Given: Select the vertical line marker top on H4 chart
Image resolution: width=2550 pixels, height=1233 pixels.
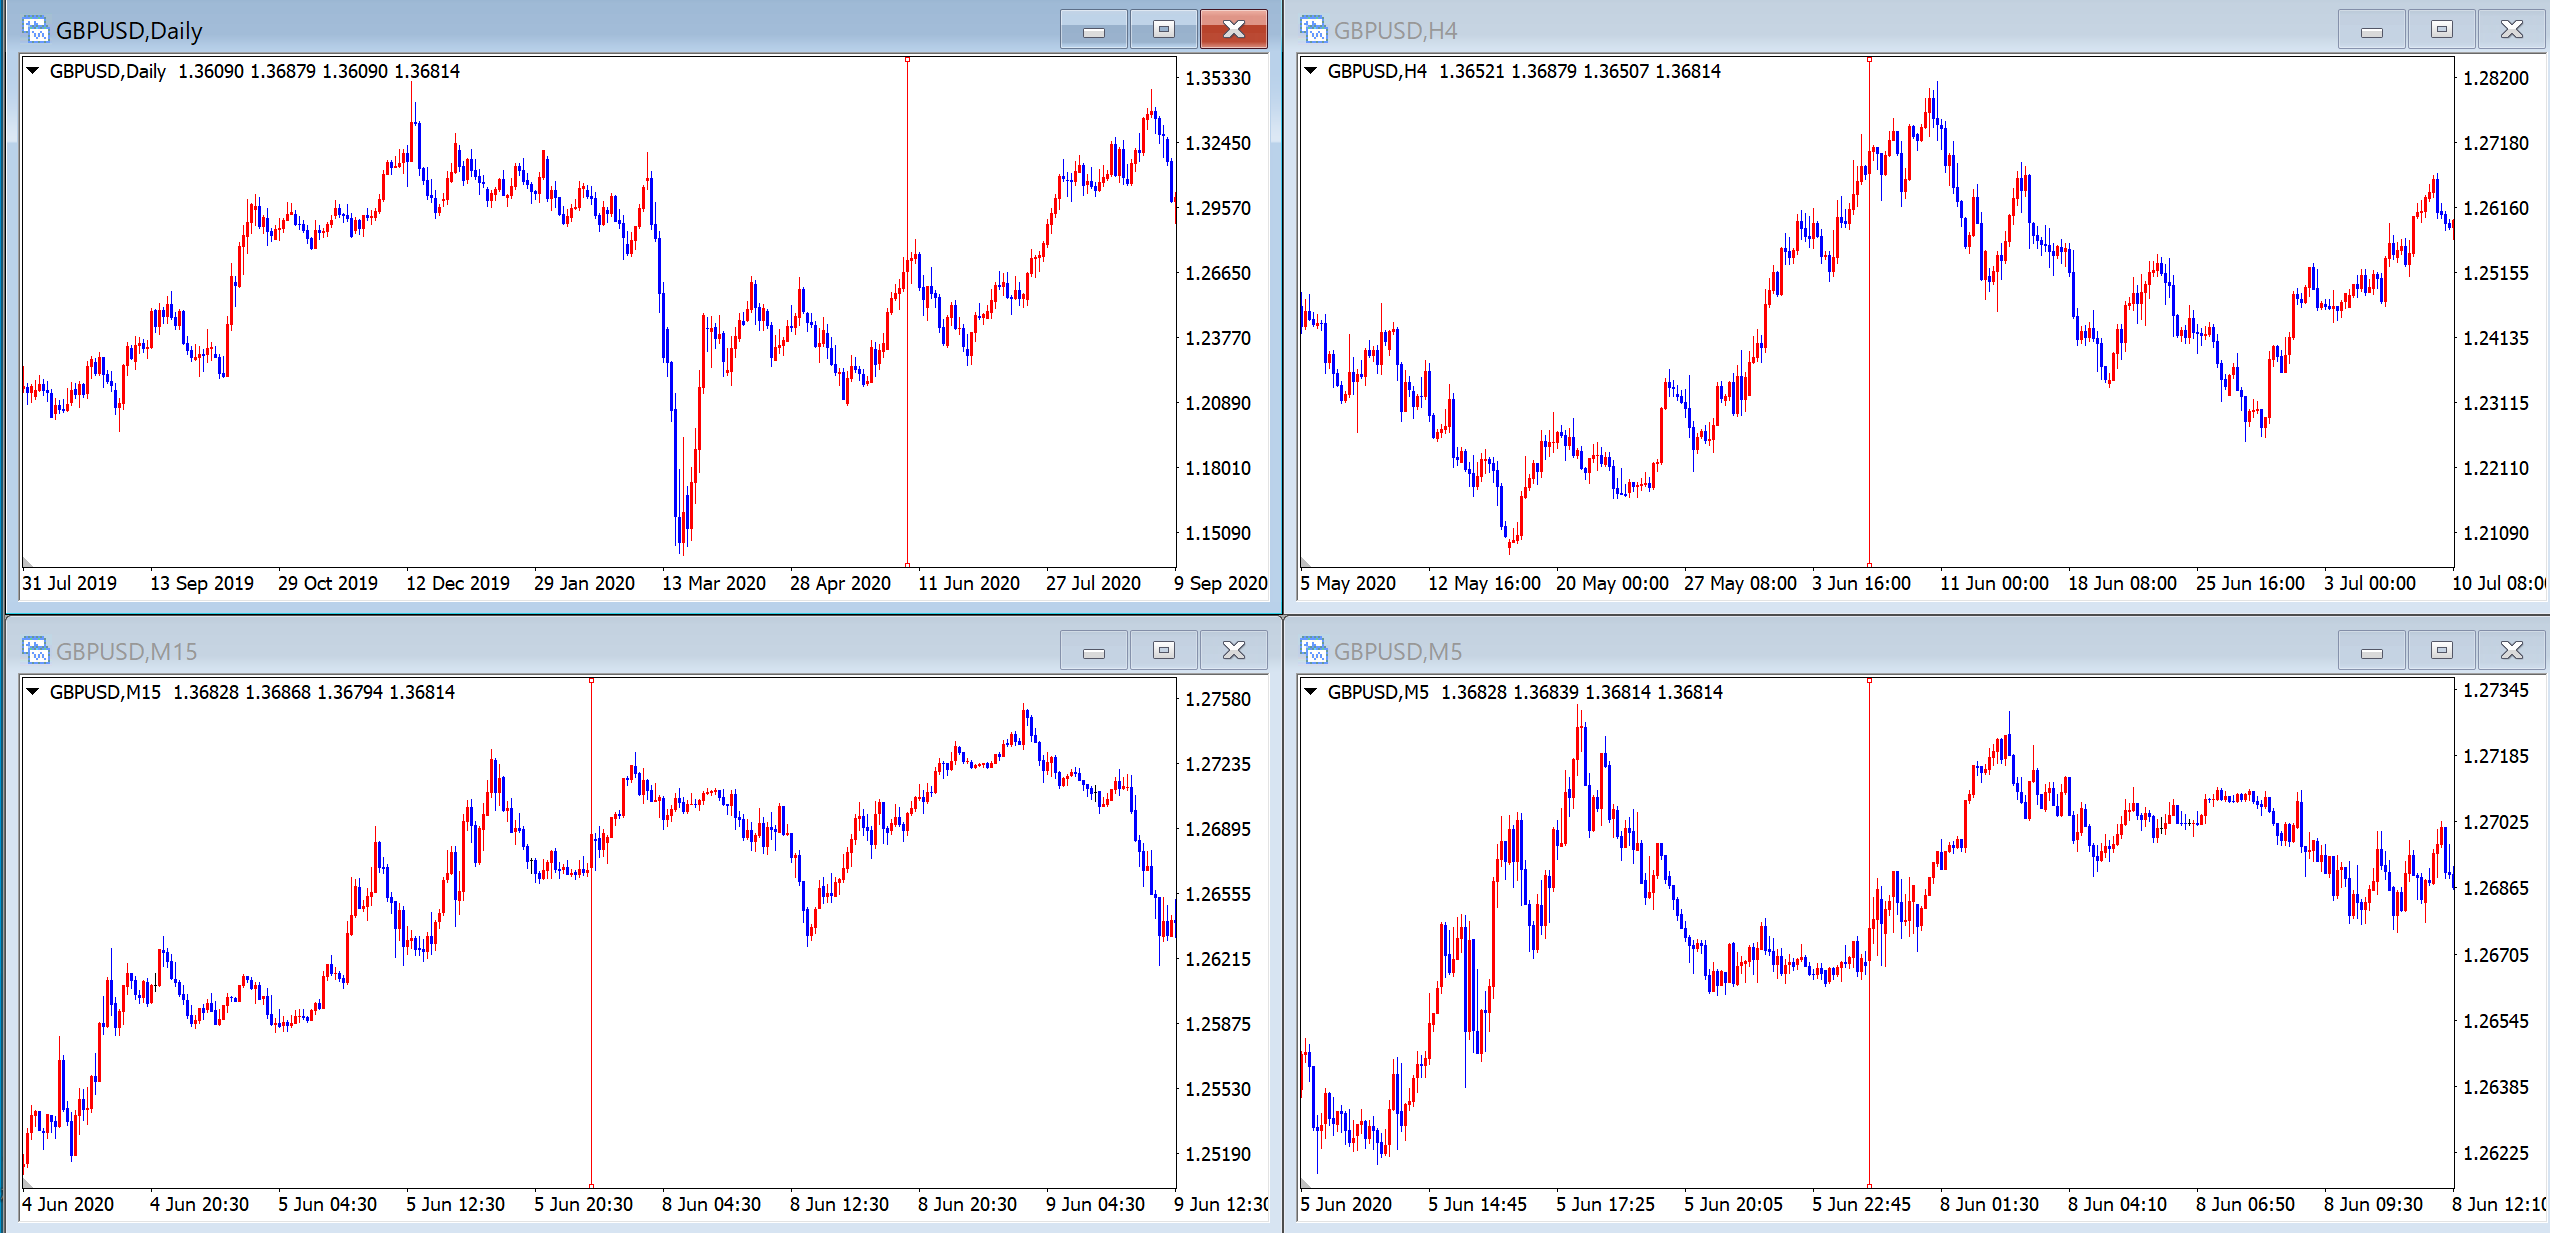Looking at the screenshot, I should click(1869, 60).
